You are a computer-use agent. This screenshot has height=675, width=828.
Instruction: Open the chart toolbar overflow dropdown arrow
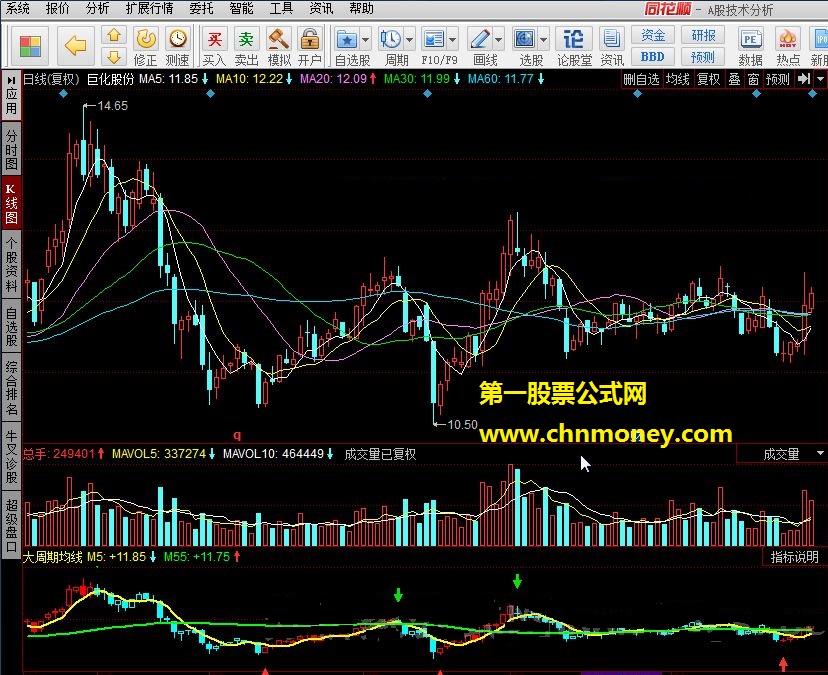coord(820,79)
